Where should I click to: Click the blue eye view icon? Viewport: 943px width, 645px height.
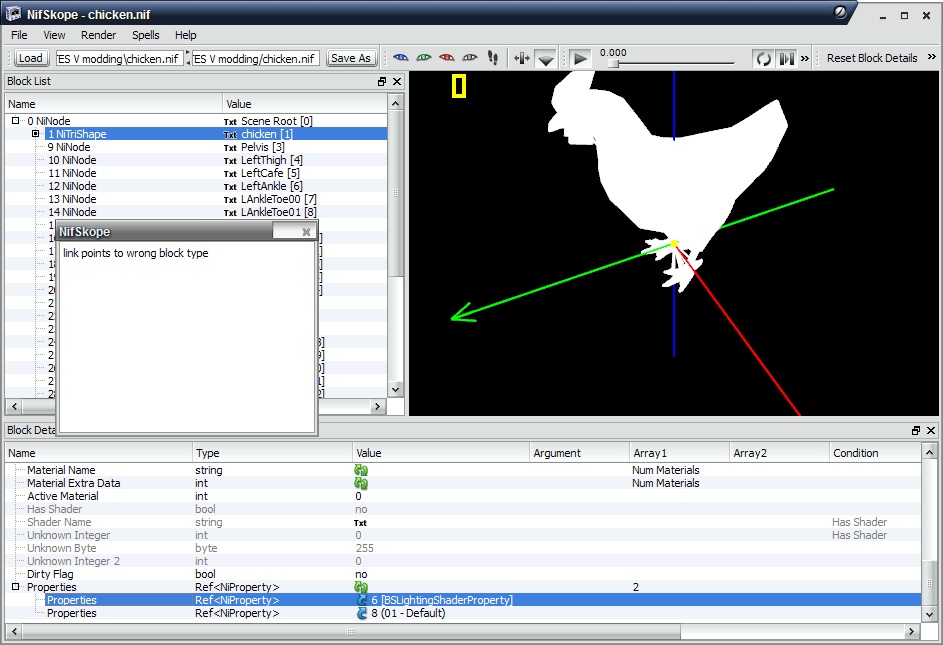[x=401, y=58]
